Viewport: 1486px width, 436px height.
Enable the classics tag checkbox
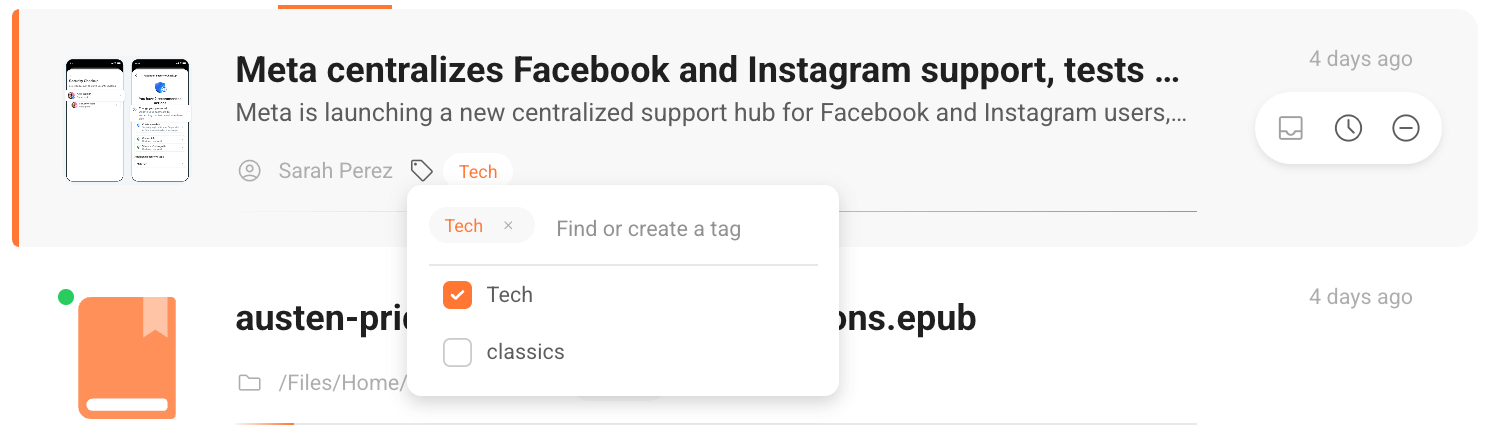click(x=457, y=352)
